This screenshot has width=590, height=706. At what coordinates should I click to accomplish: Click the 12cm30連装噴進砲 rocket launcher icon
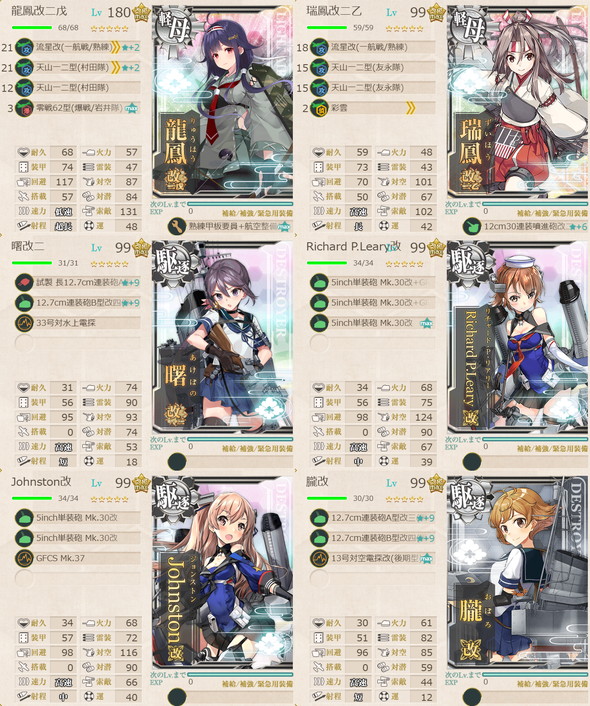pos(472,227)
